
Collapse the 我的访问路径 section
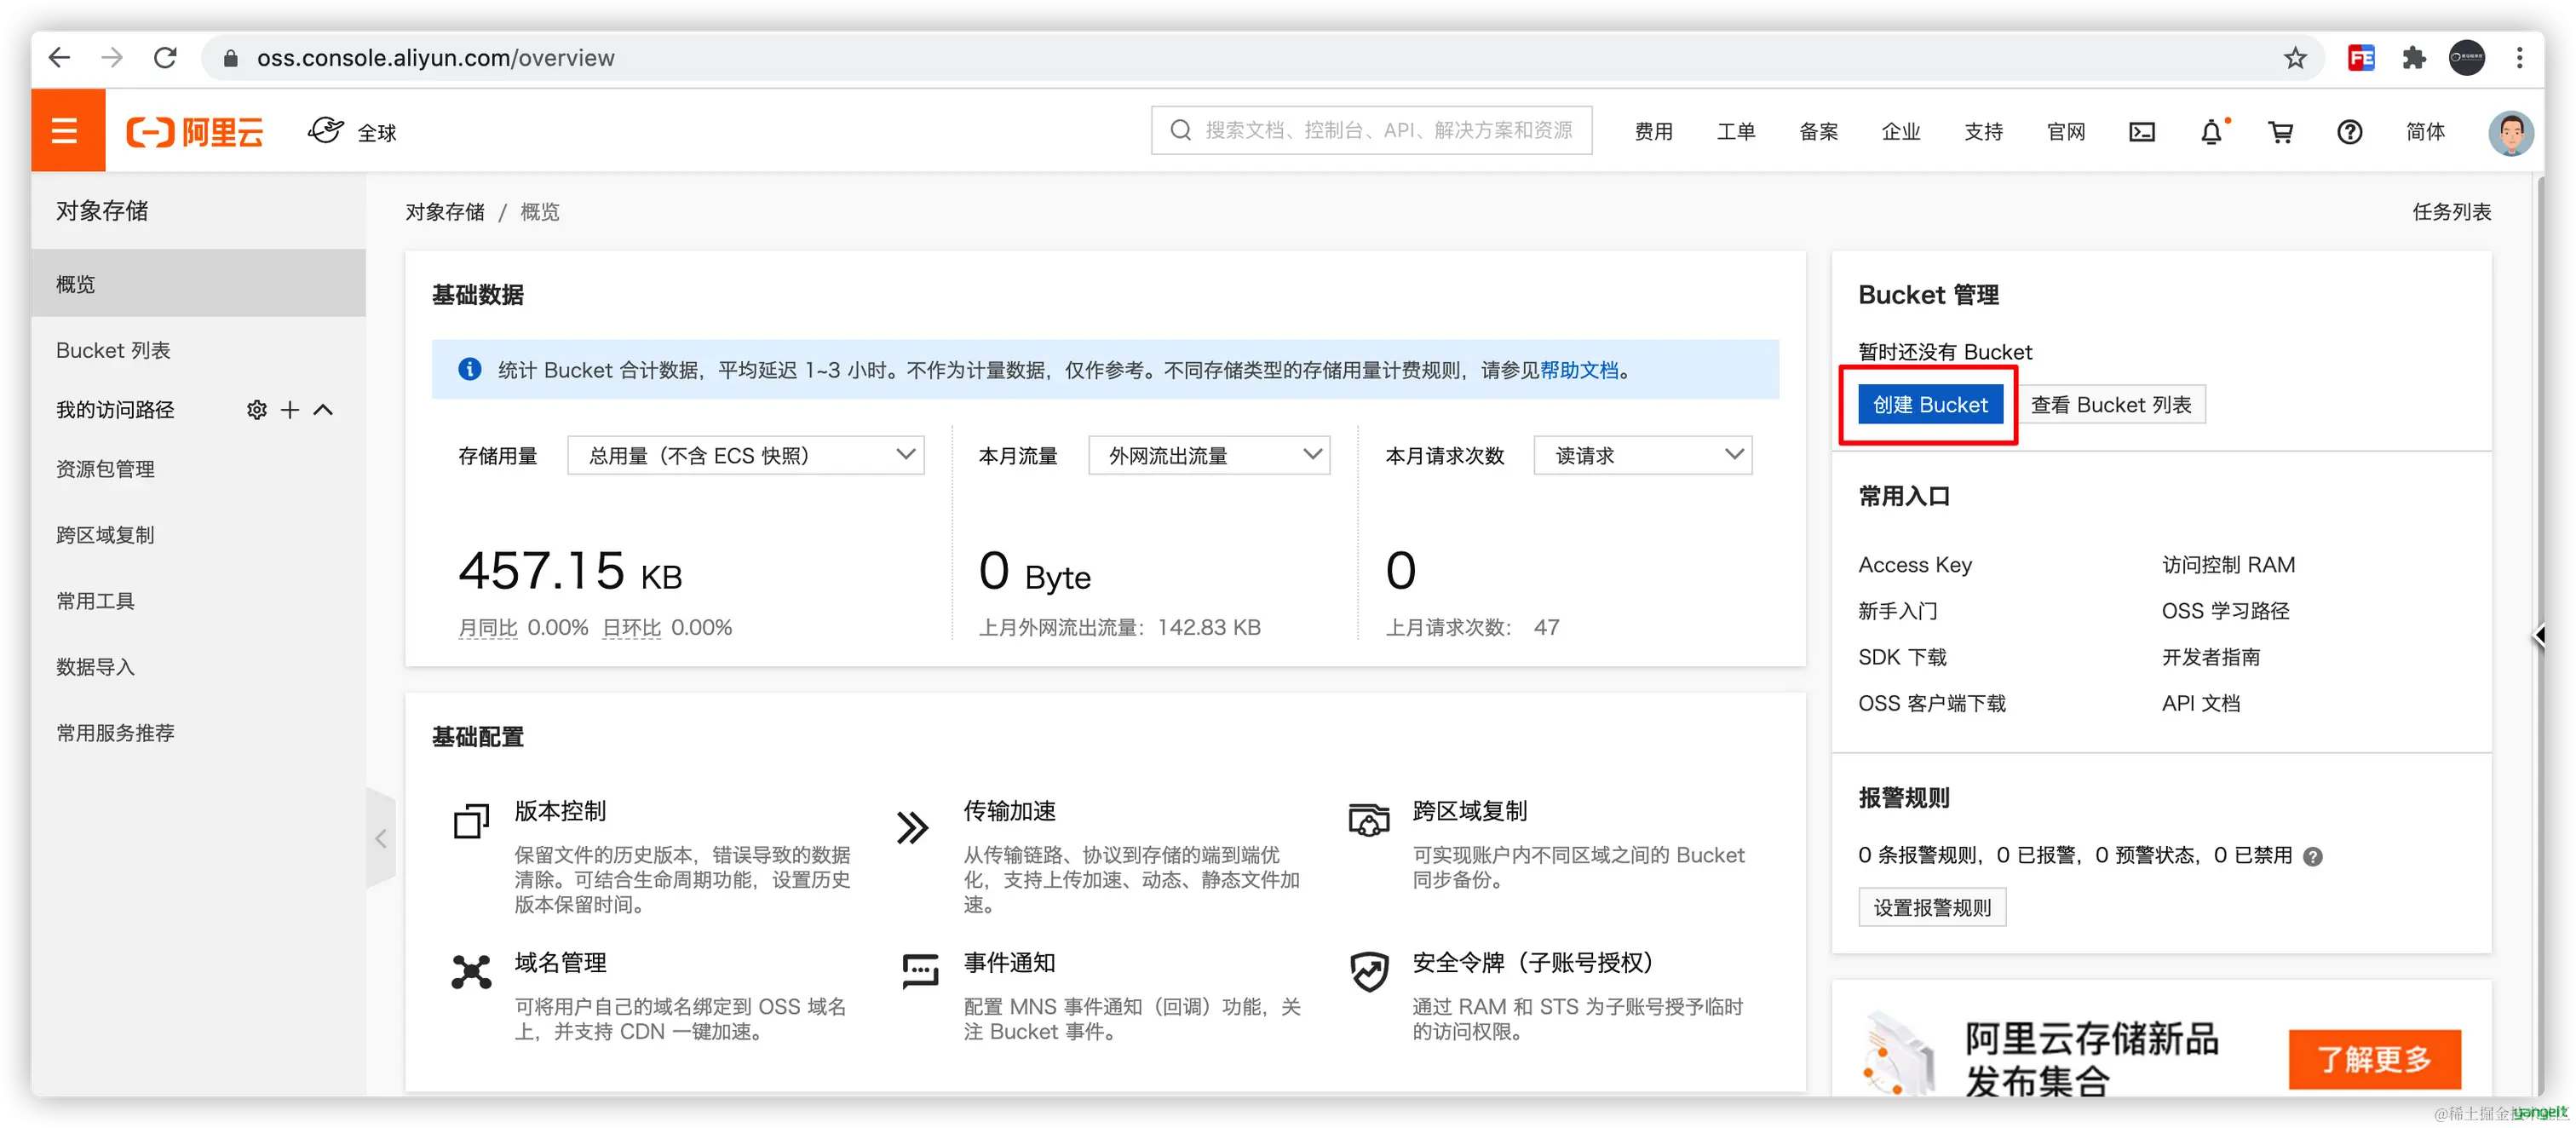pyautogui.click(x=323, y=410)
